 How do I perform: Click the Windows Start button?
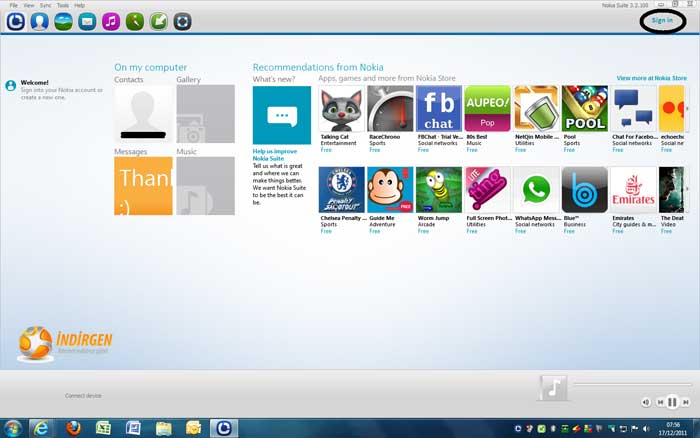12,429
